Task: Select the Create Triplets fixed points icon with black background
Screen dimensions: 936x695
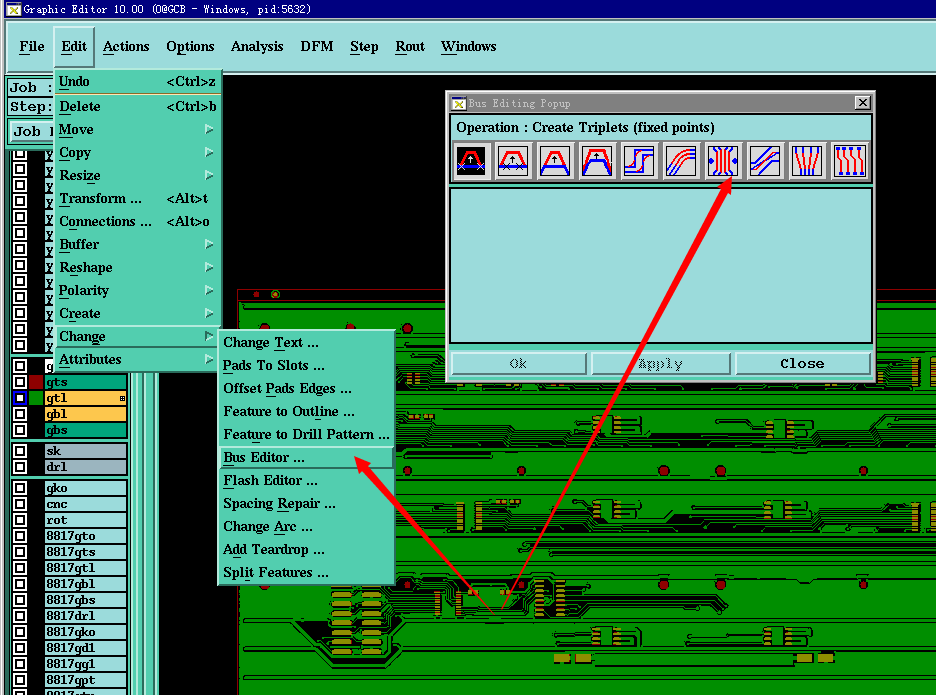Action: [x=471, y=161]
